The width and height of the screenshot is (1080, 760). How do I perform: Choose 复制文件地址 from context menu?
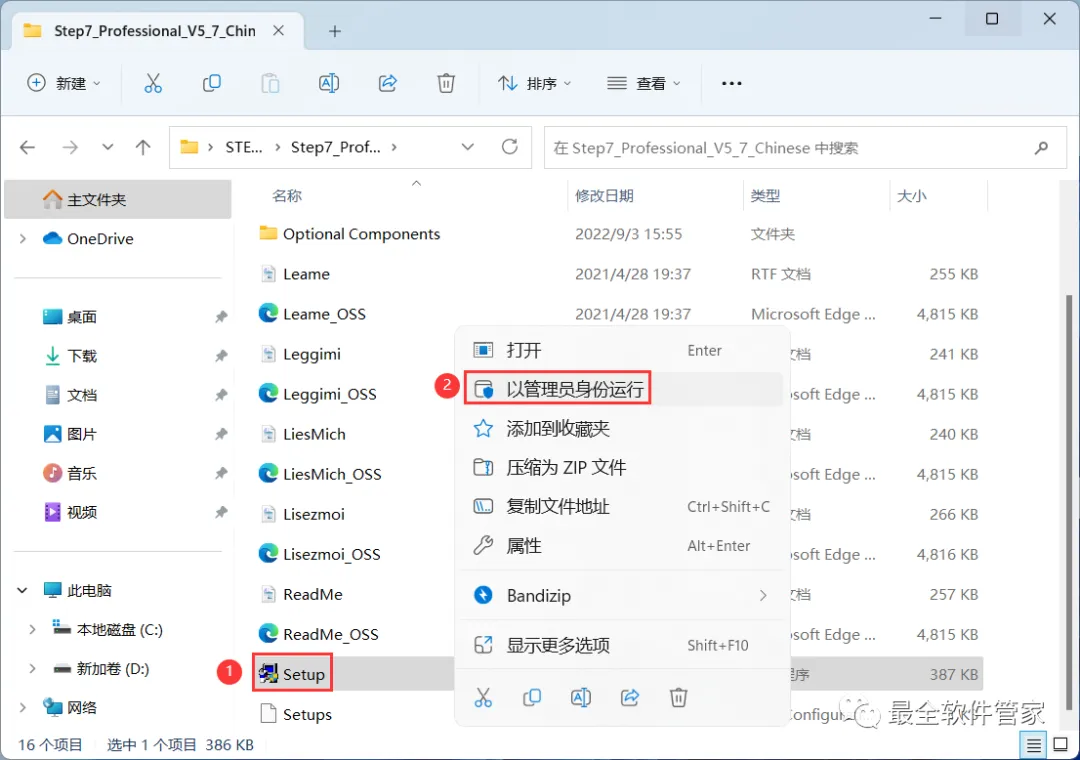[x=622, y=507]
